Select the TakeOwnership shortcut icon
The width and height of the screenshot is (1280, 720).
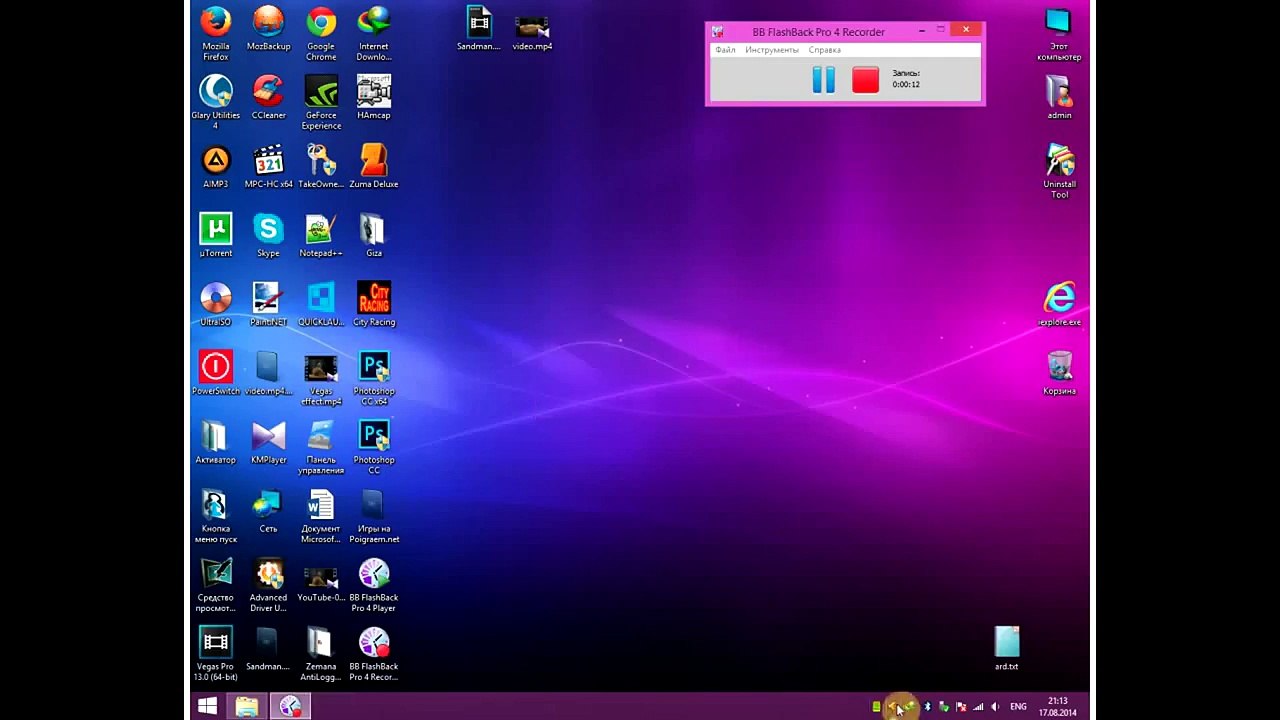point(321,166)
